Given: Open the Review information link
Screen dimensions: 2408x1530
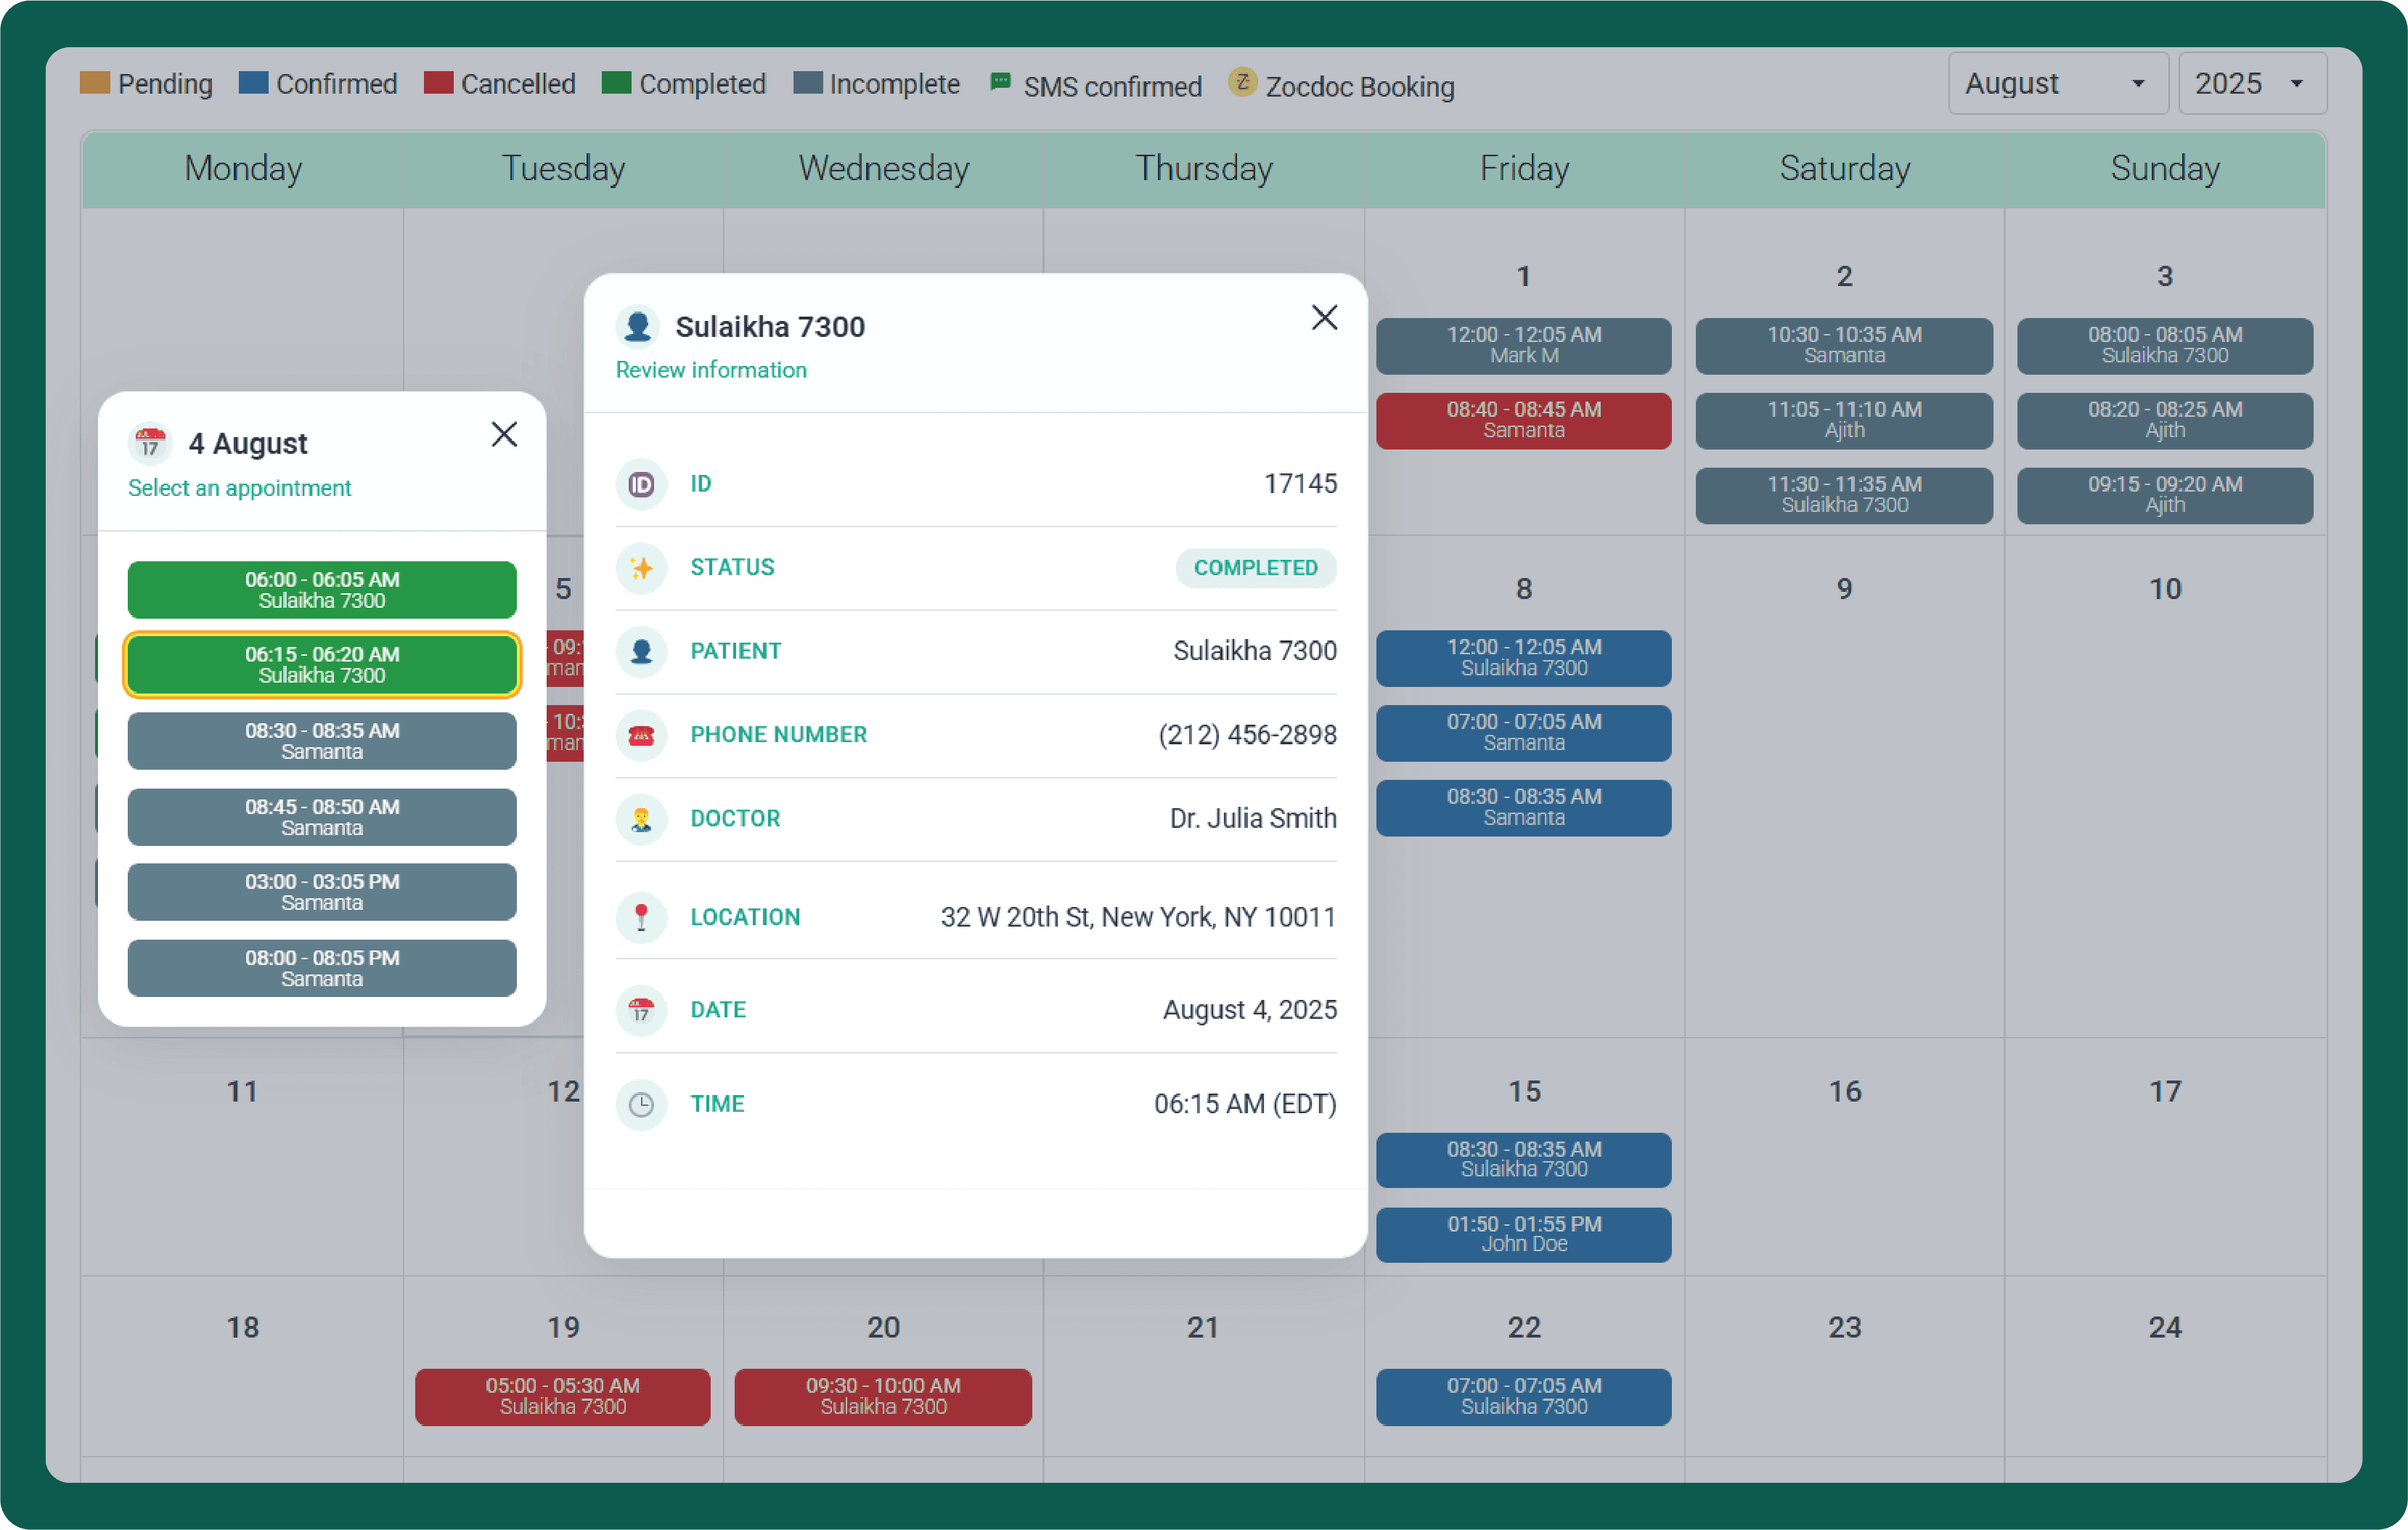Looking at the screenshot, I should click(x=711, y=370).
